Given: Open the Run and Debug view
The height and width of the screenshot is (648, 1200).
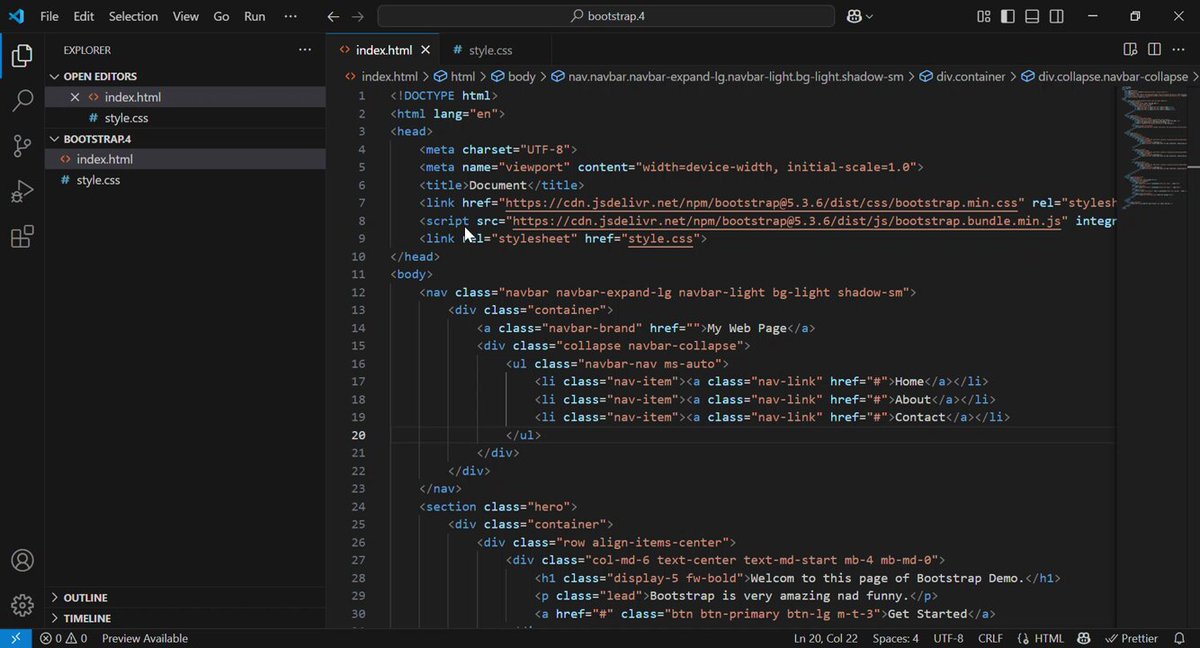Looking at the screenshot, I should (x=22, y=191).
